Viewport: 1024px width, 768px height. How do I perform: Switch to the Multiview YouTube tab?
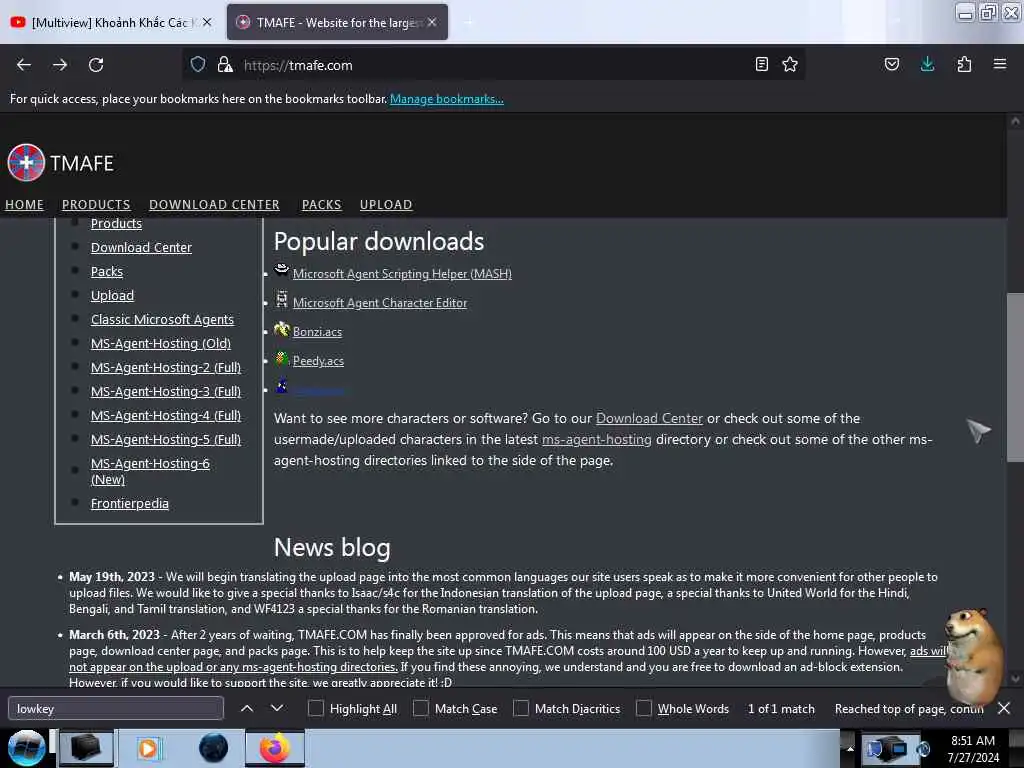(111, 22)
